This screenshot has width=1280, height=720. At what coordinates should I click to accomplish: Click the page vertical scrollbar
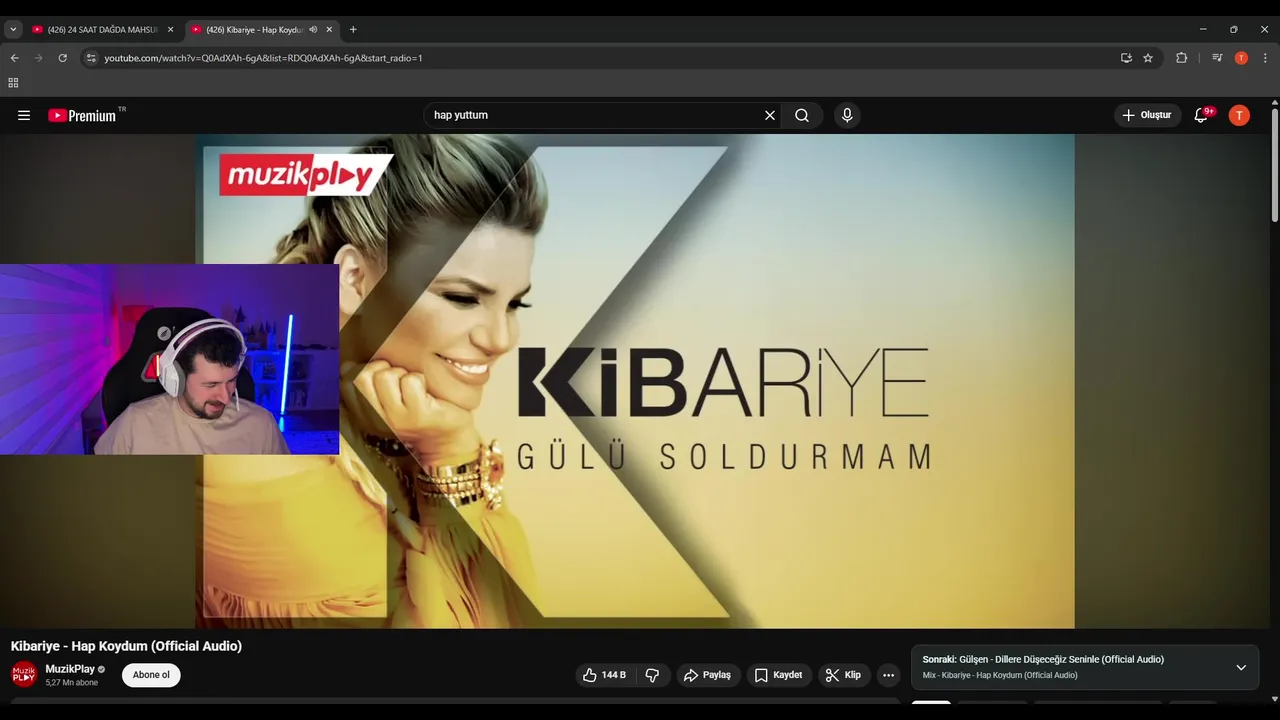pyautogui.click(x=1274, y=165)
